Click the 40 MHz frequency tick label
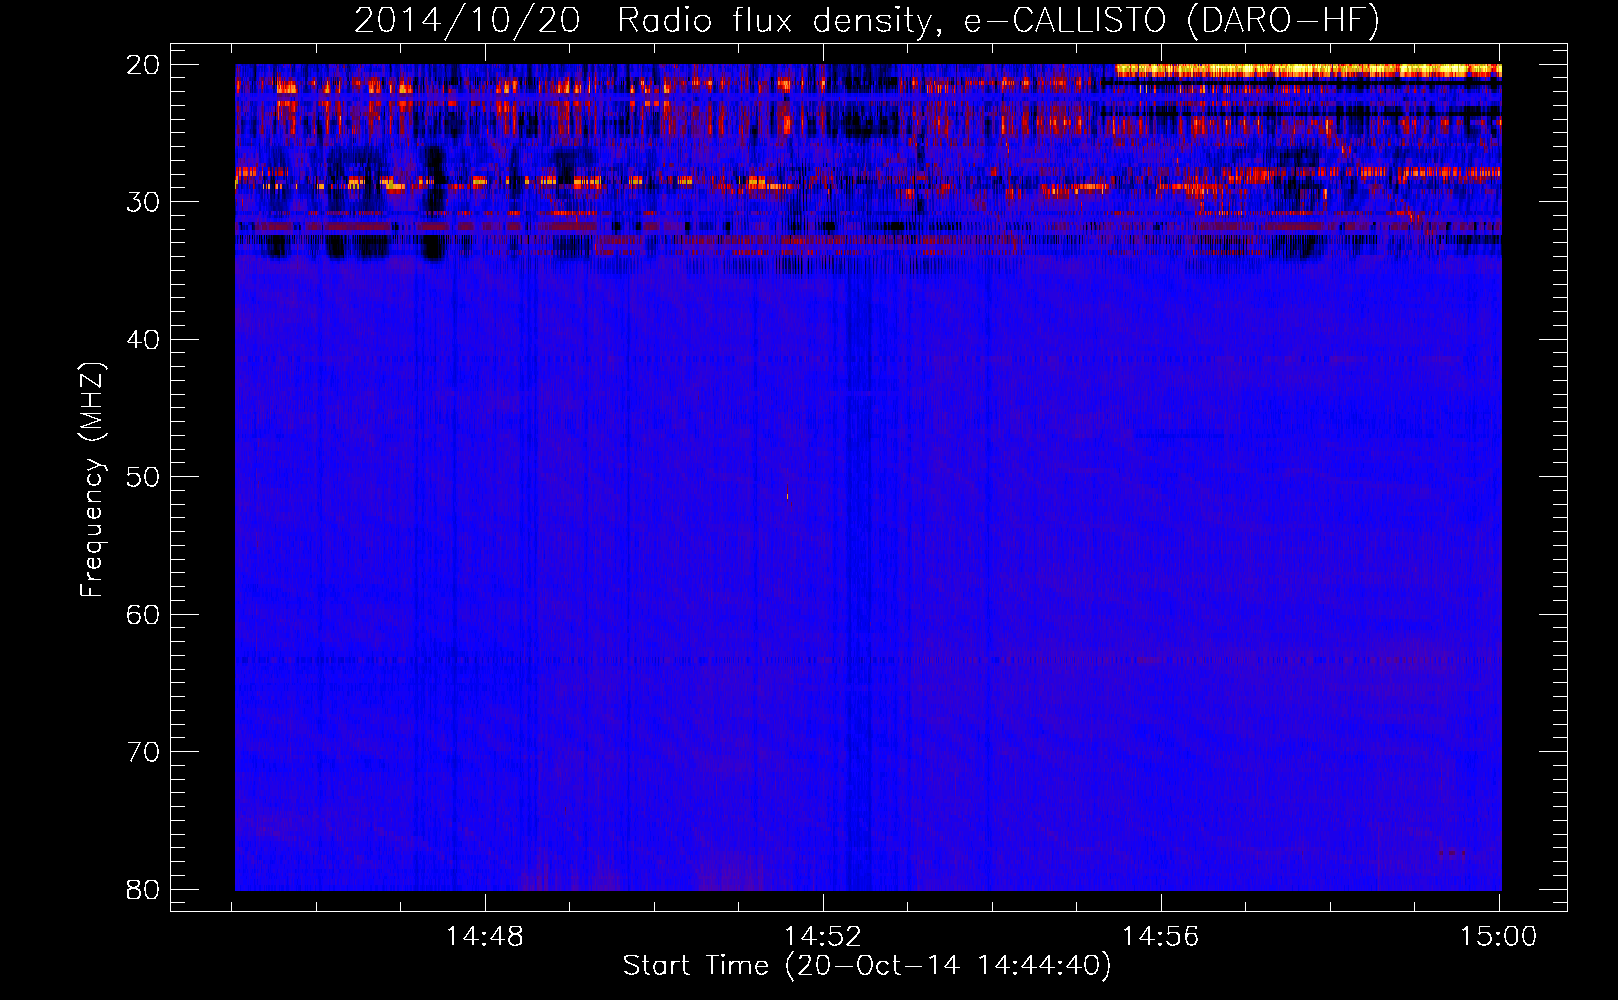 [143, 340]
